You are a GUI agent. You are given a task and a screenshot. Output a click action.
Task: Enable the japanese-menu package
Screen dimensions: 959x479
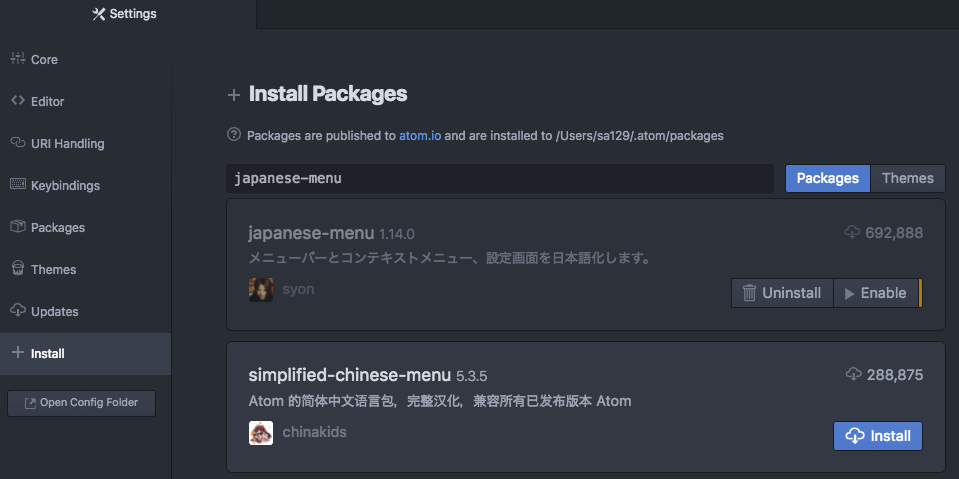876,293
